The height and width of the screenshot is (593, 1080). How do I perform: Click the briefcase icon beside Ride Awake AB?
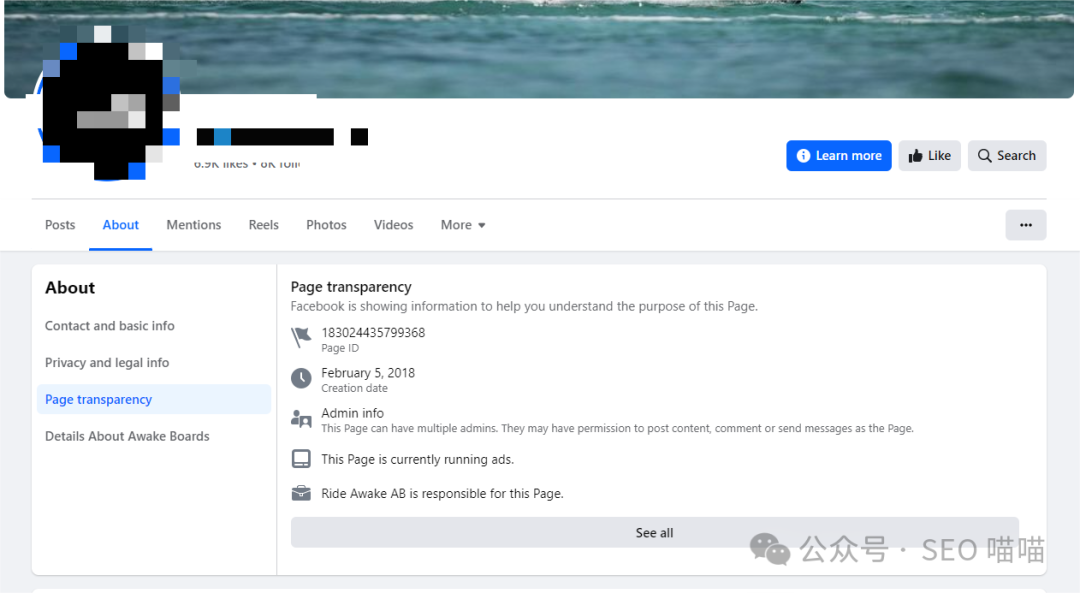[301, 493]
